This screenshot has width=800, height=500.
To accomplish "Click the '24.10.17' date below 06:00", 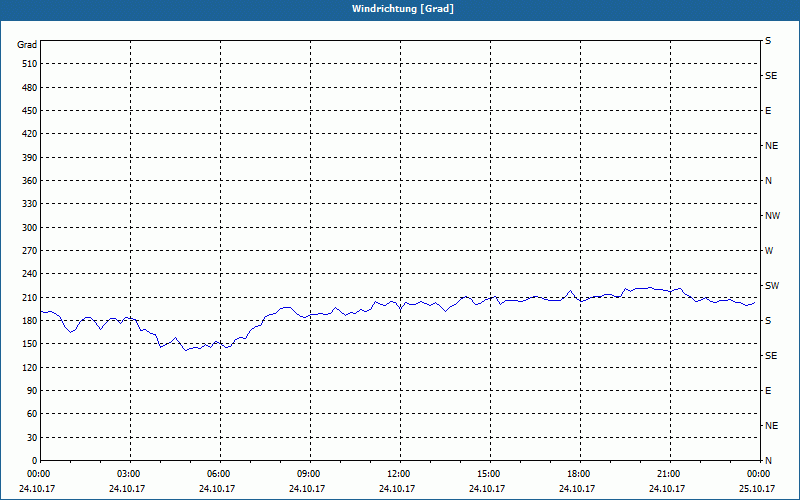I will (x=217, y=489).
